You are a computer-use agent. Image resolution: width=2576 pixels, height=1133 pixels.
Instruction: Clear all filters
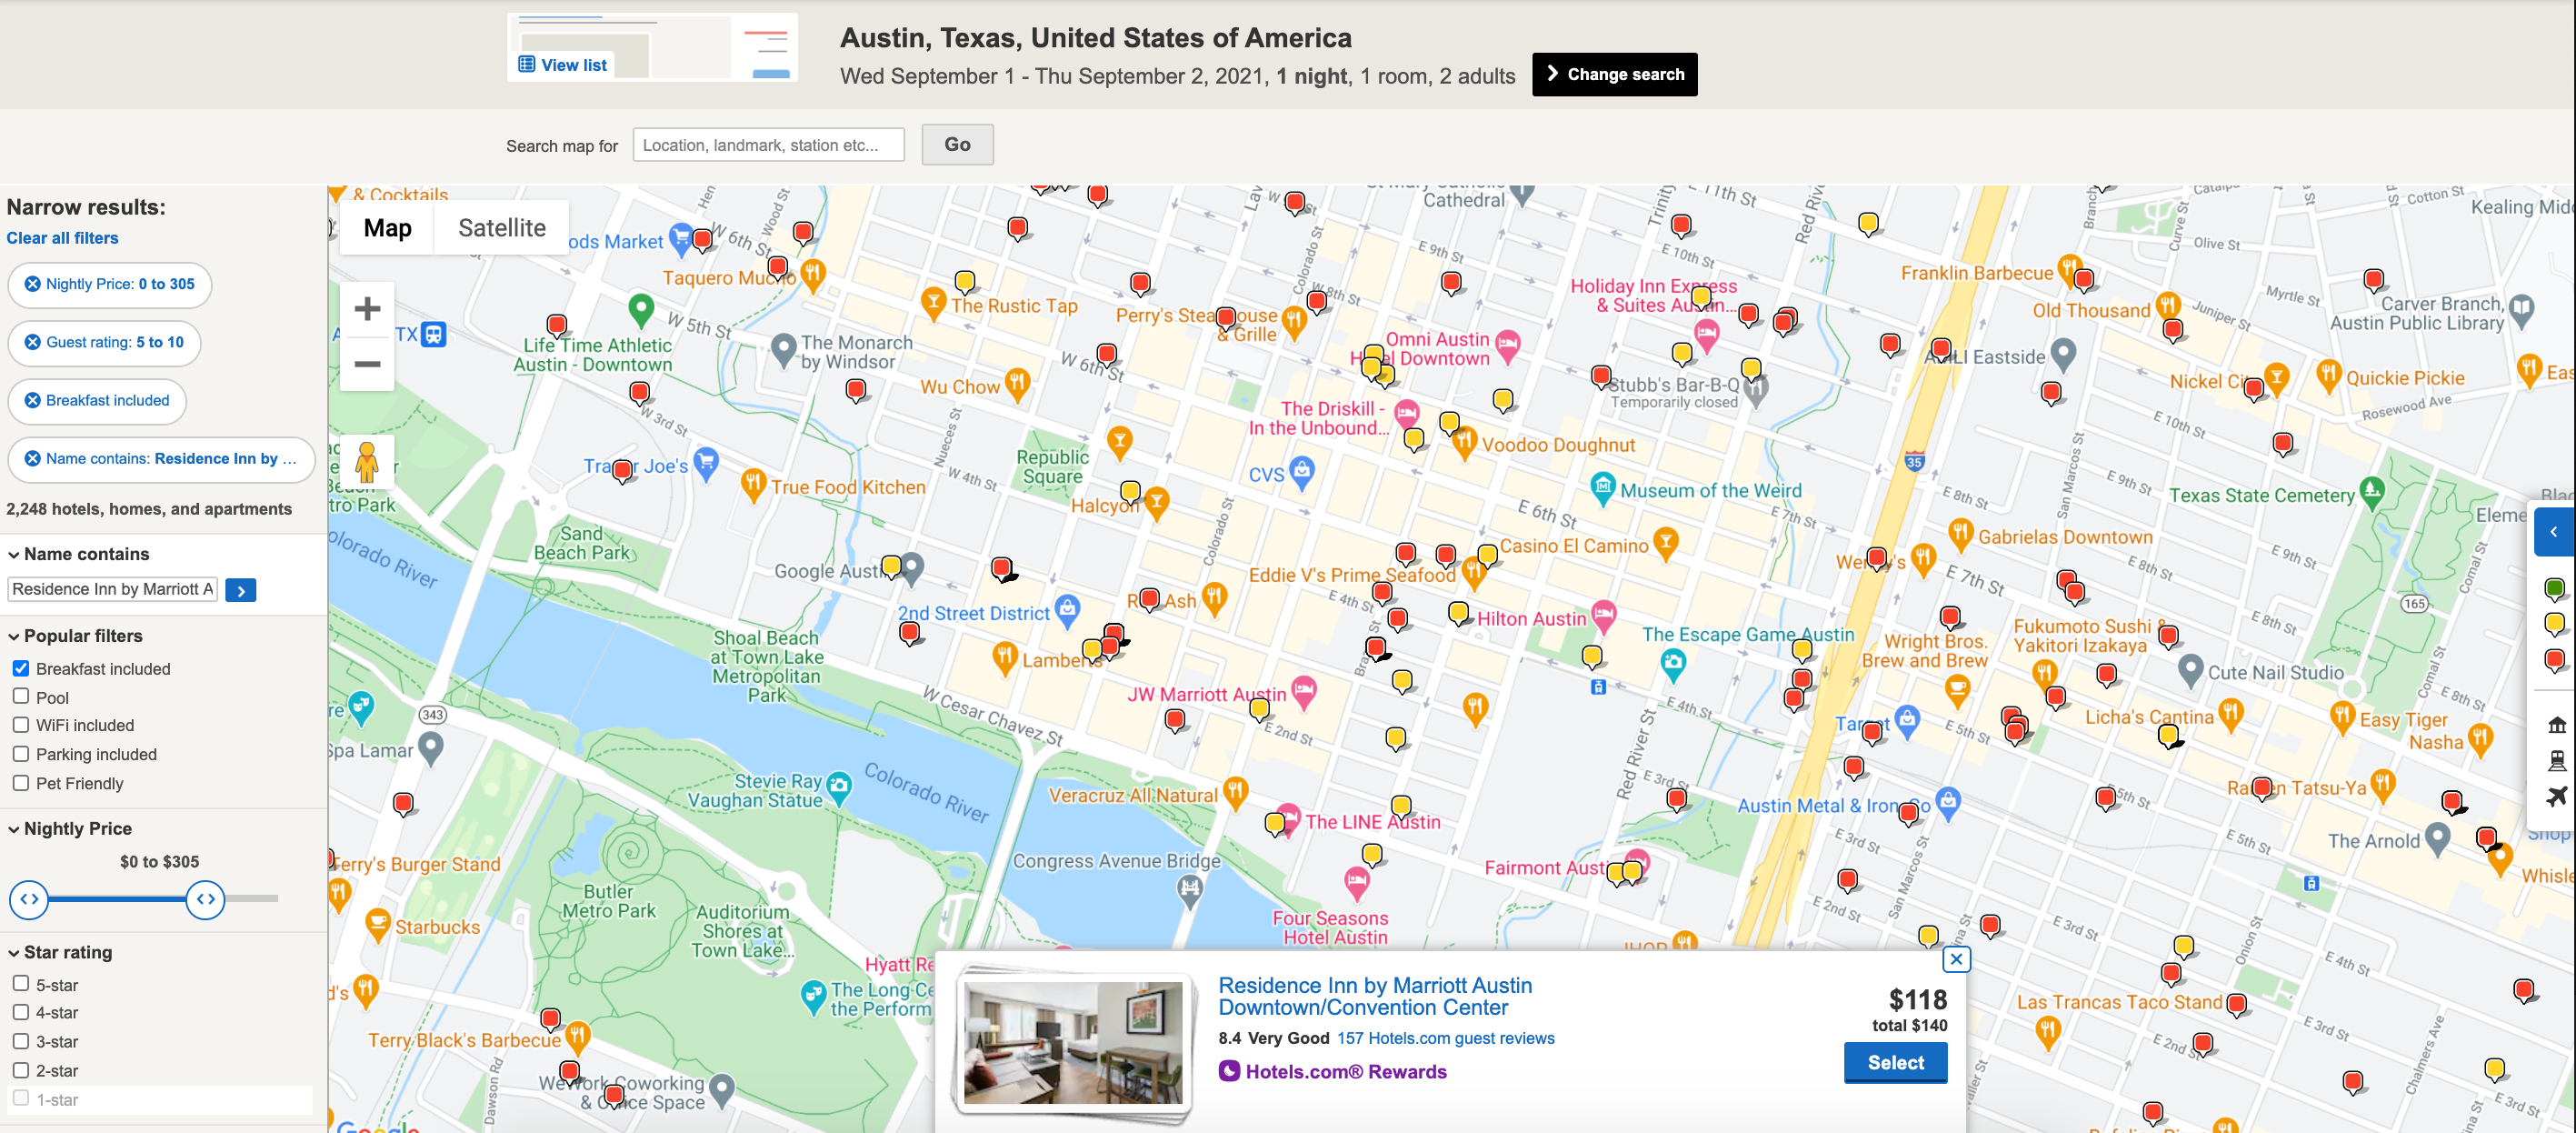coord(62,238)
